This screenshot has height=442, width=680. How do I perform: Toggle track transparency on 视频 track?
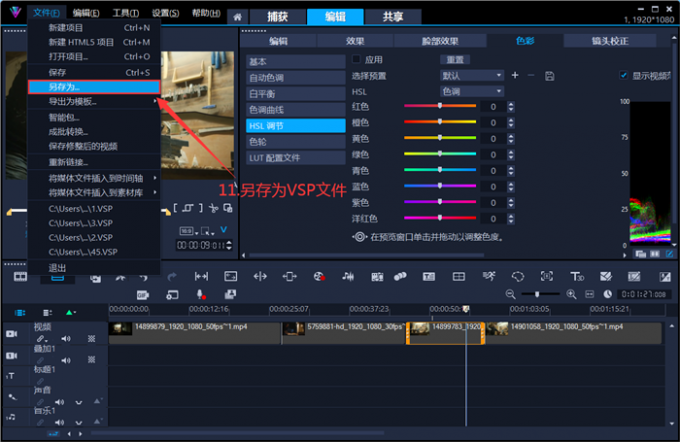coord(92,339)
